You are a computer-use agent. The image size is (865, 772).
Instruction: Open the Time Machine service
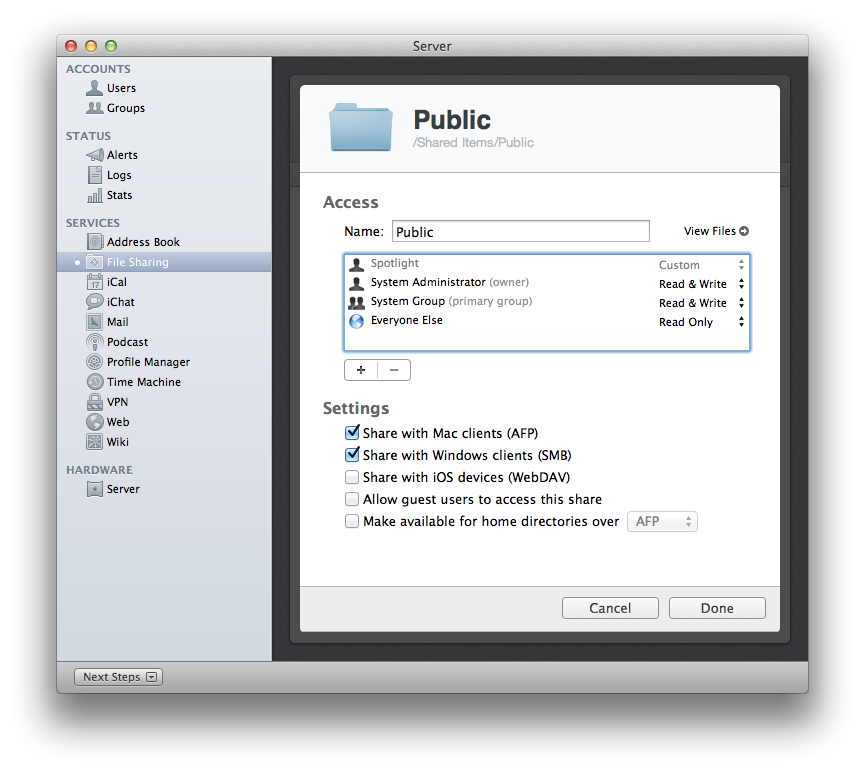coord(164,382)
